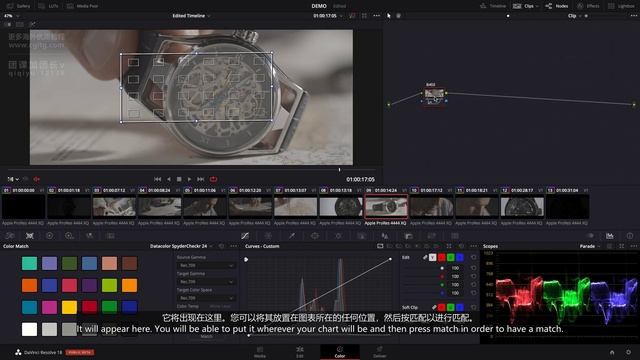Image resolution: width=640 pixels, height=360 pixels.
Task: Toggle the Timeline panel button
Action: [x=493, y=6]
